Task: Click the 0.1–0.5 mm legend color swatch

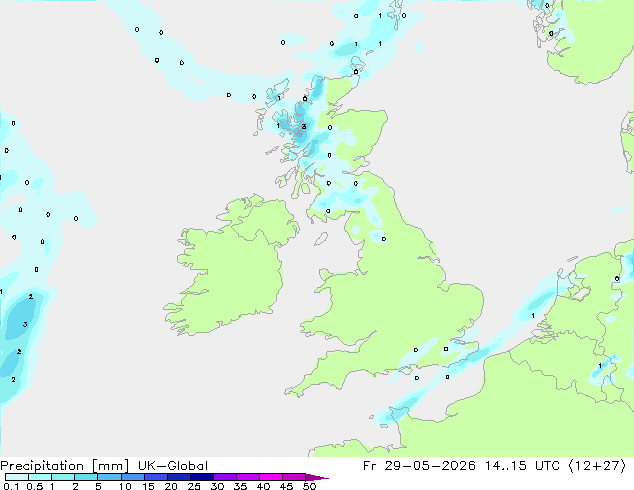Action: (x=17, y=477)
